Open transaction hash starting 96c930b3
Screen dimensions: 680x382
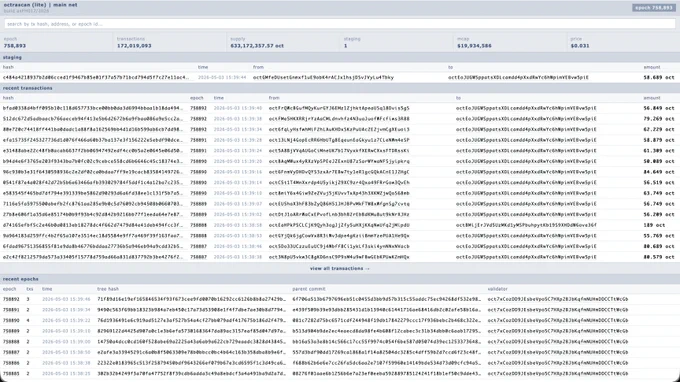93,172
